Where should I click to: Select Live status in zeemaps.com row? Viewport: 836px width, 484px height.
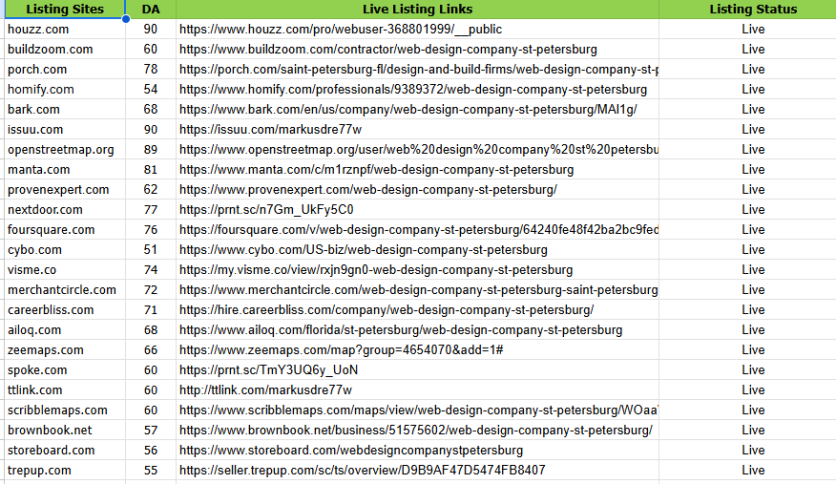coord(753,350)
